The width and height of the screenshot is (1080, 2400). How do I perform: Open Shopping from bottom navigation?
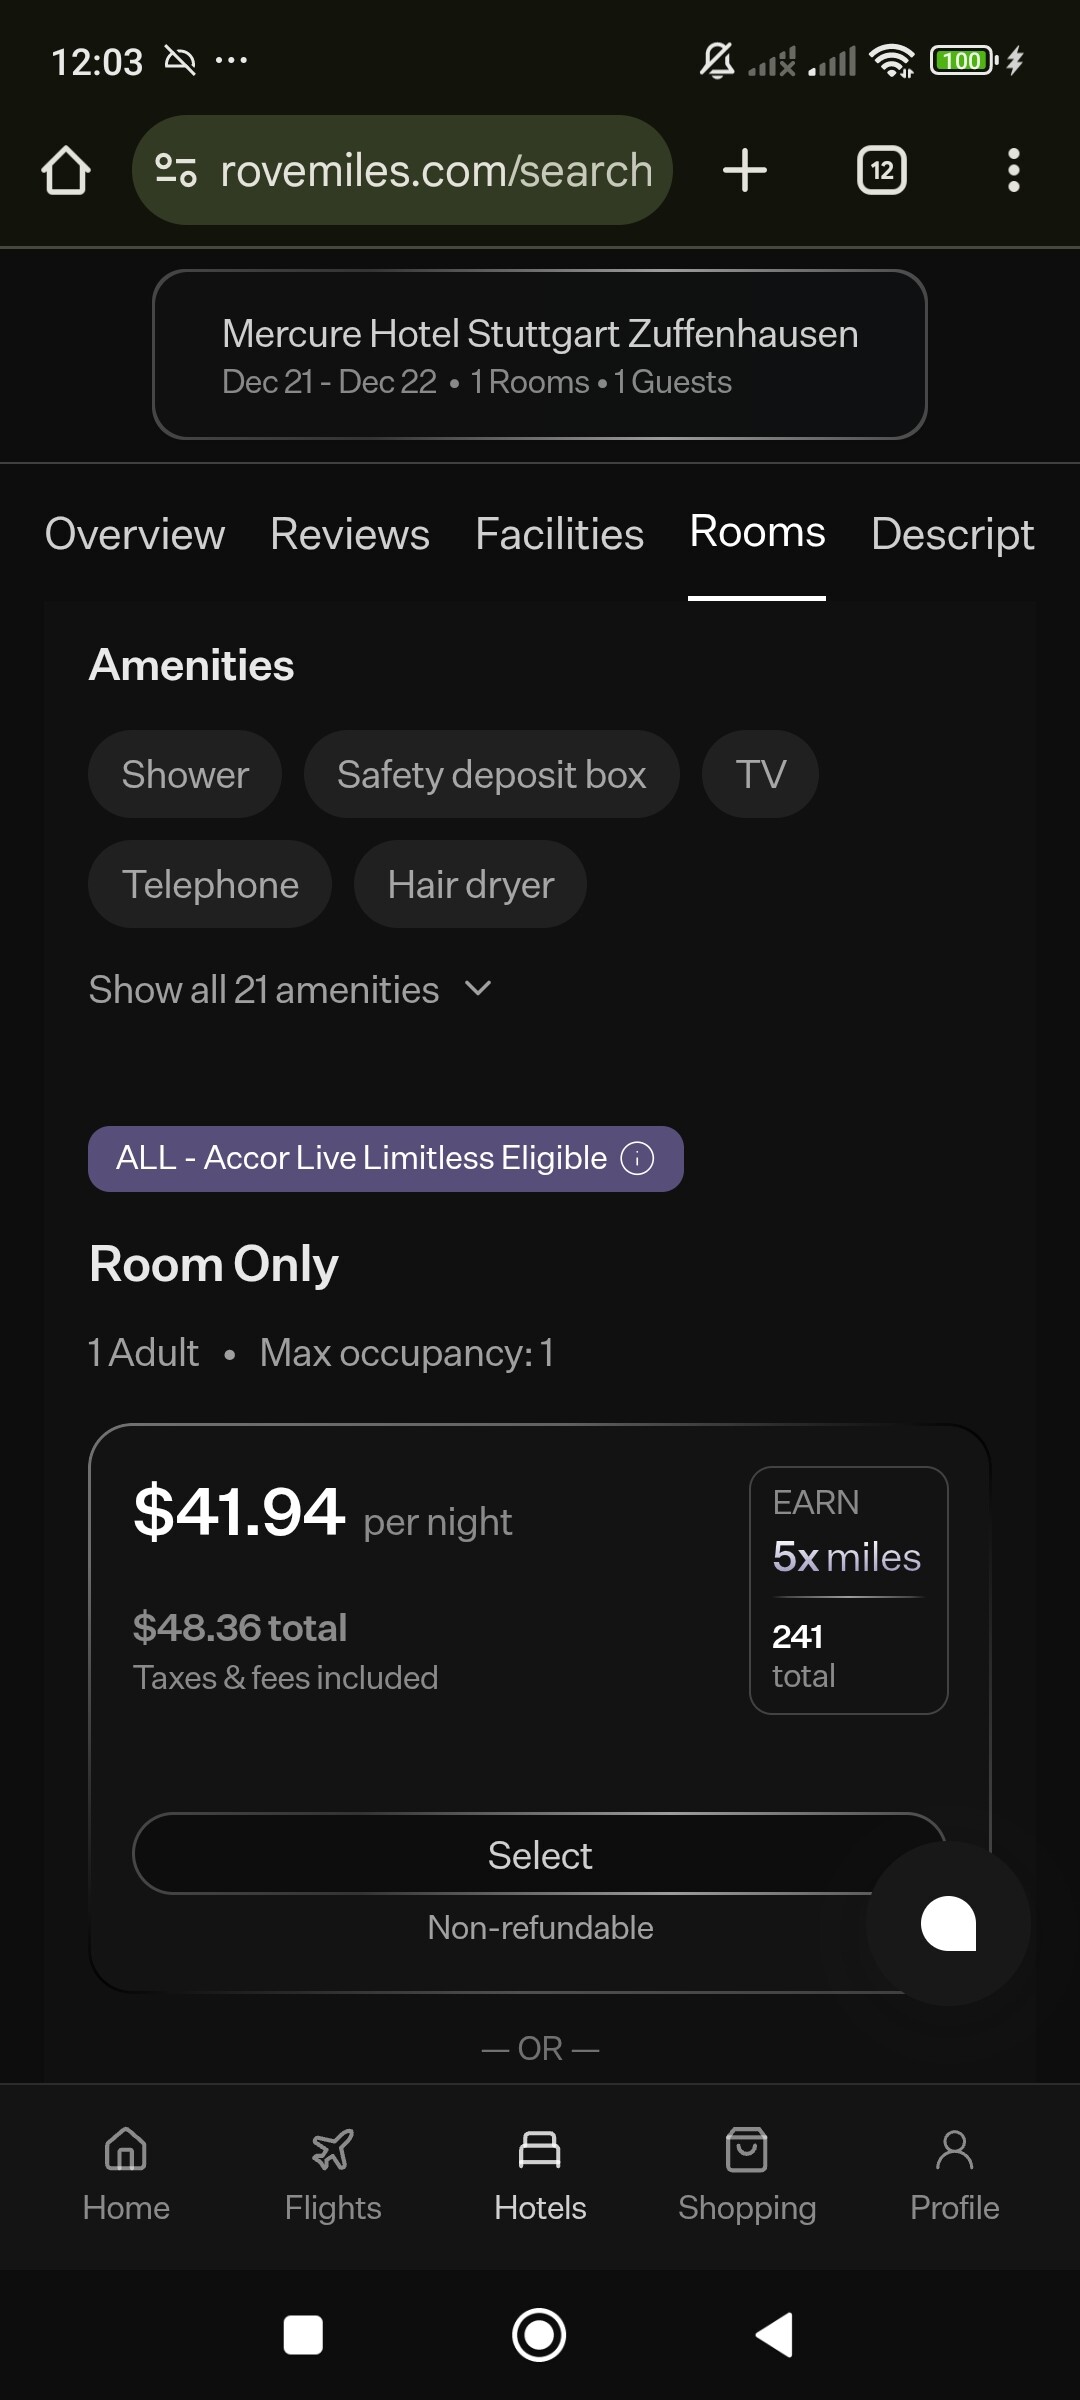(747, 2172)
